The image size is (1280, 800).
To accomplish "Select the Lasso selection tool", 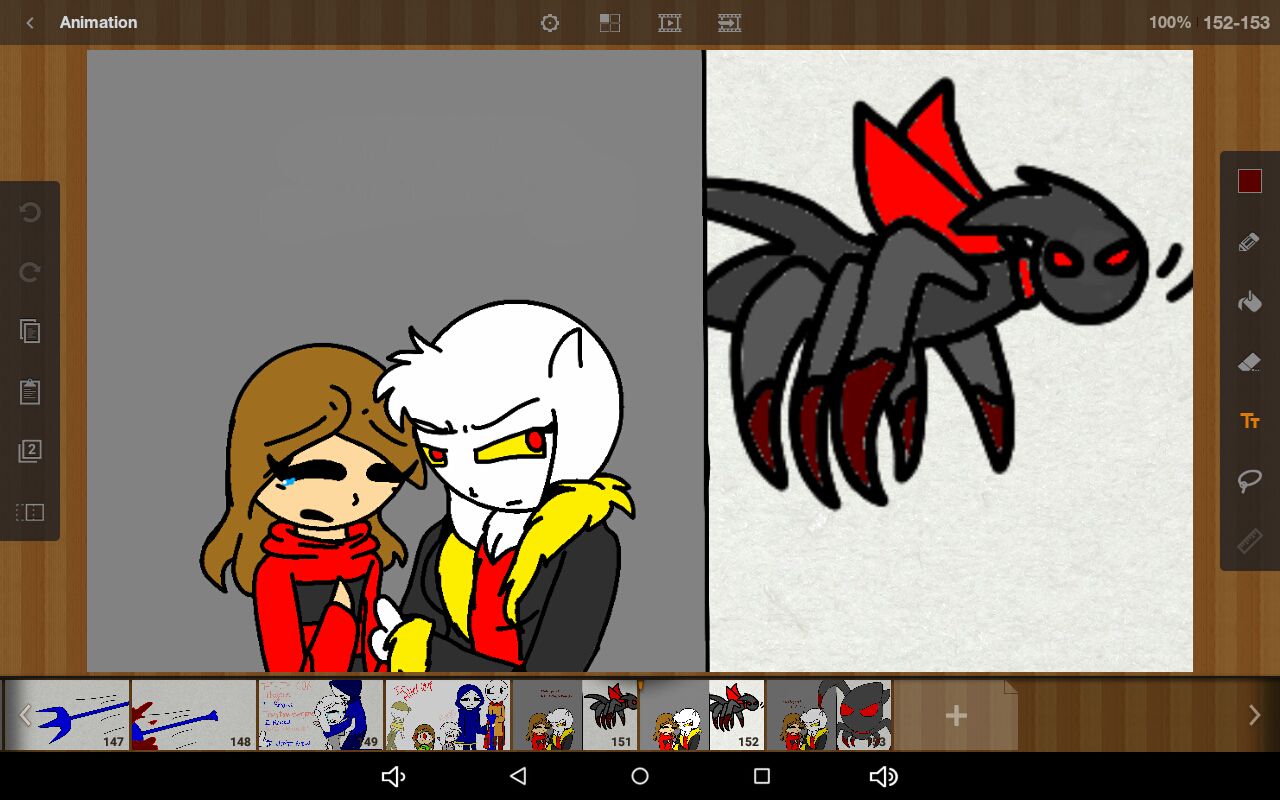I will [1250, 481].
